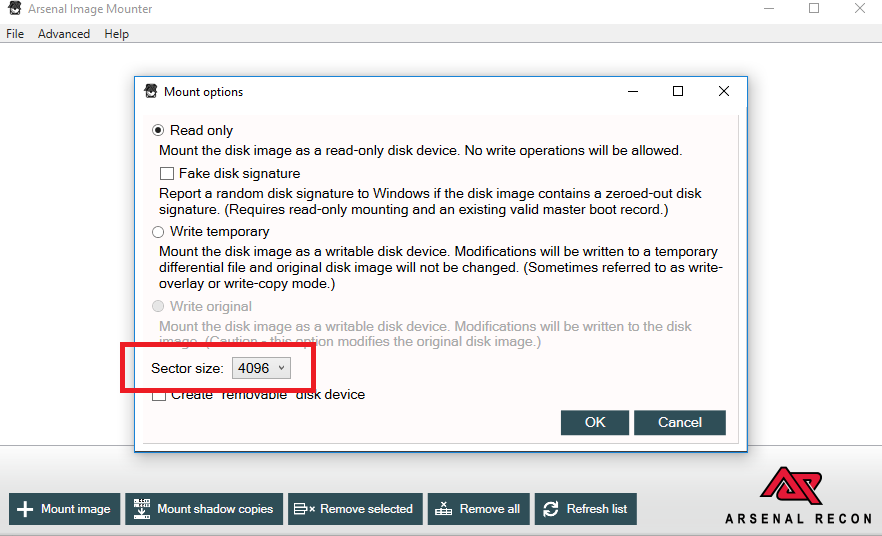Open the Help menu
The height and width of the screenshot is (536, 882).
116,34
